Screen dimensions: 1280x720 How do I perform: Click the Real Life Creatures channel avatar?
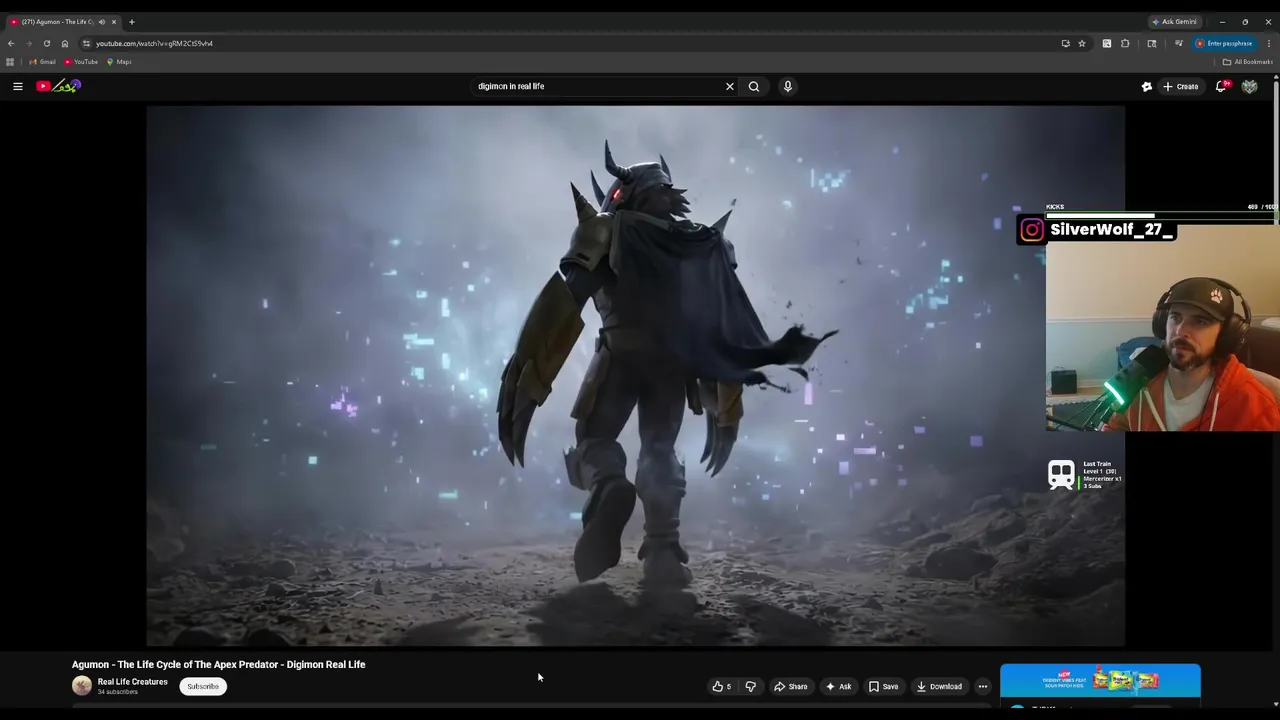(x=82, y=686)
